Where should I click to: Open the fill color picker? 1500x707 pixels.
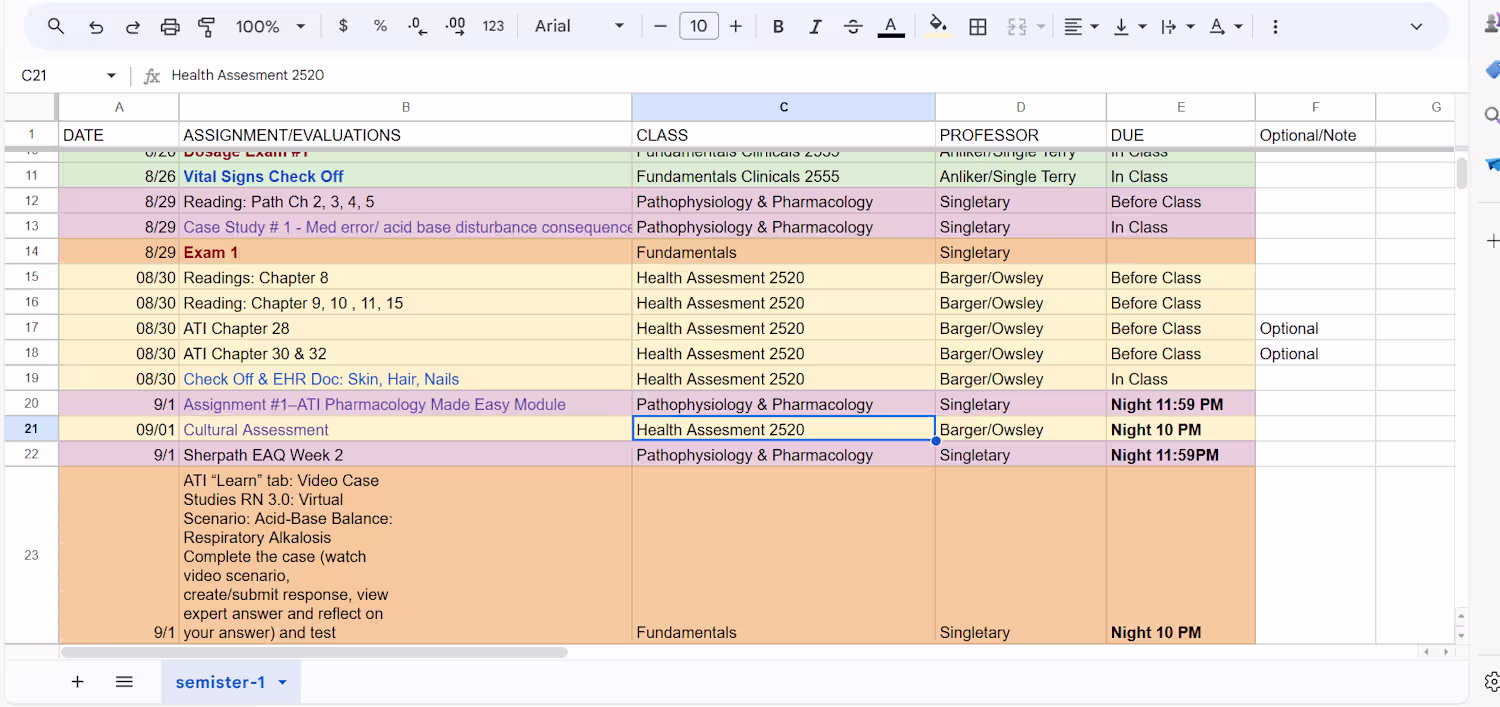pyautogui.click(x=938, y=26)
